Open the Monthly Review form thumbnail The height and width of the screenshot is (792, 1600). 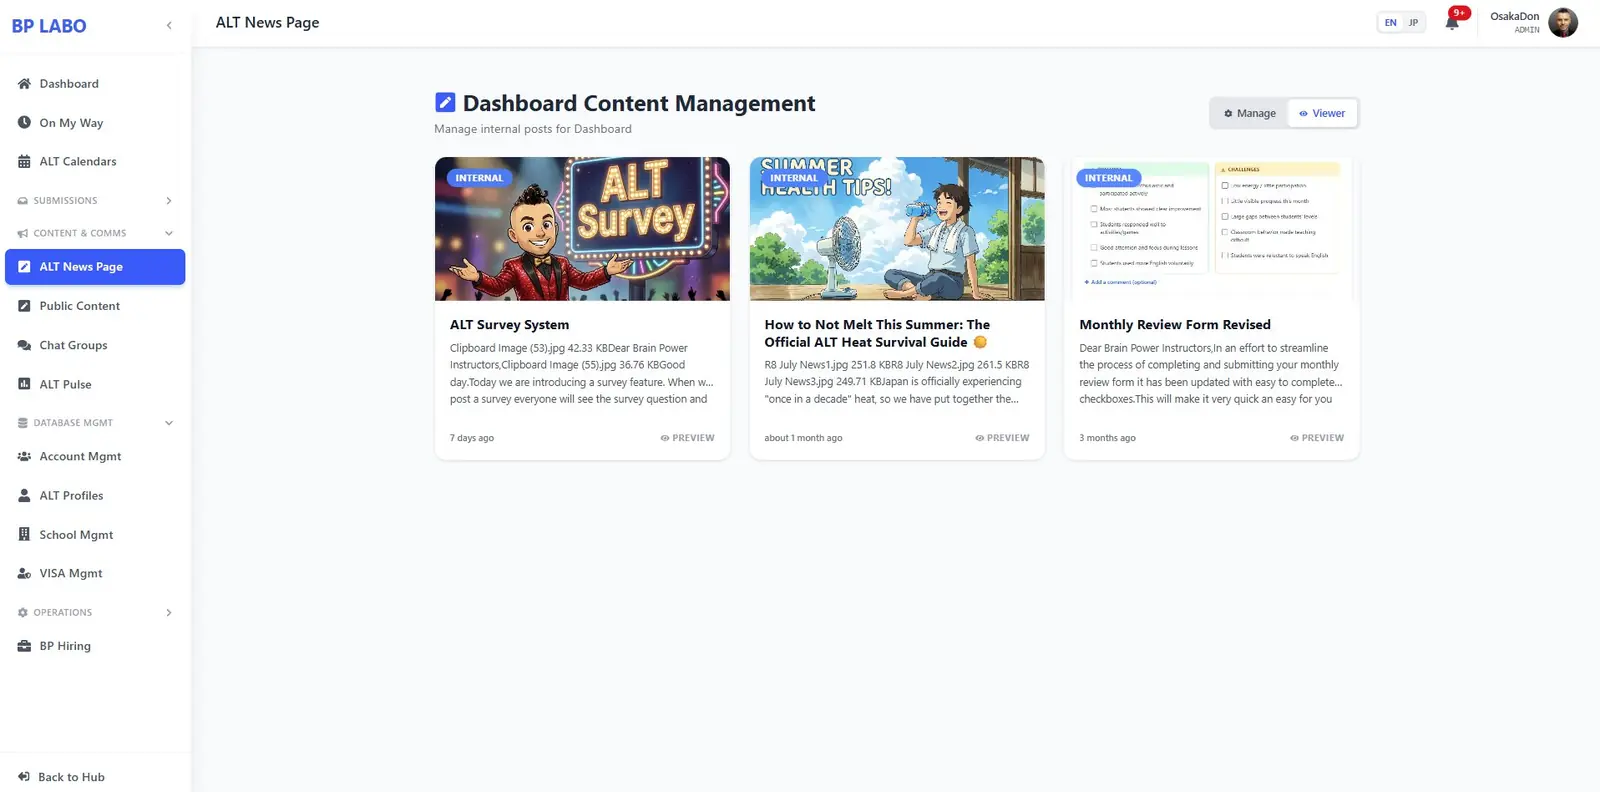(x=1212, y=229)
